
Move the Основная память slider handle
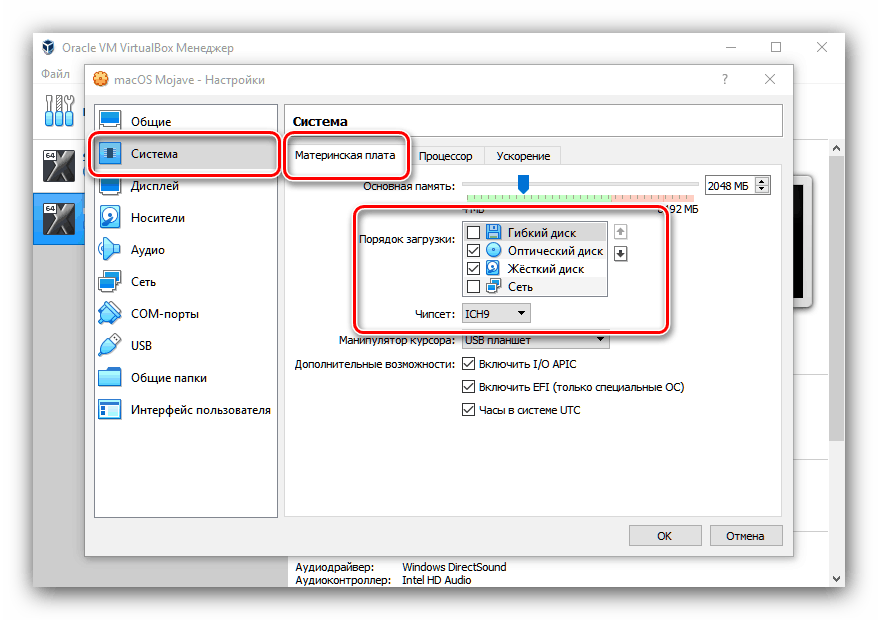tap(523, 184)
